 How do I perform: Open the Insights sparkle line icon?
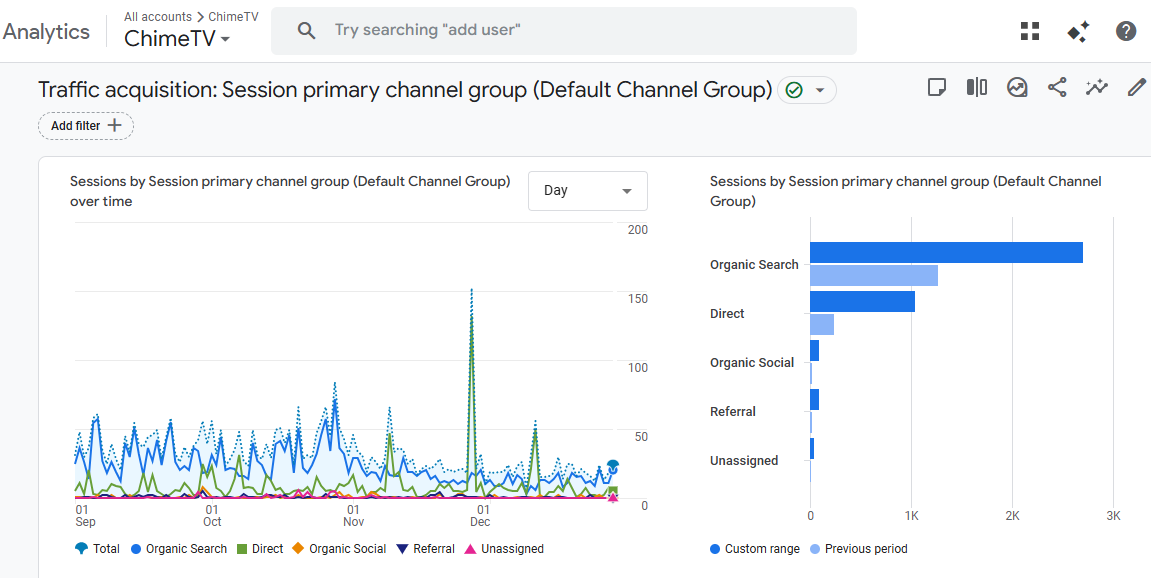tap(1097, 88)
